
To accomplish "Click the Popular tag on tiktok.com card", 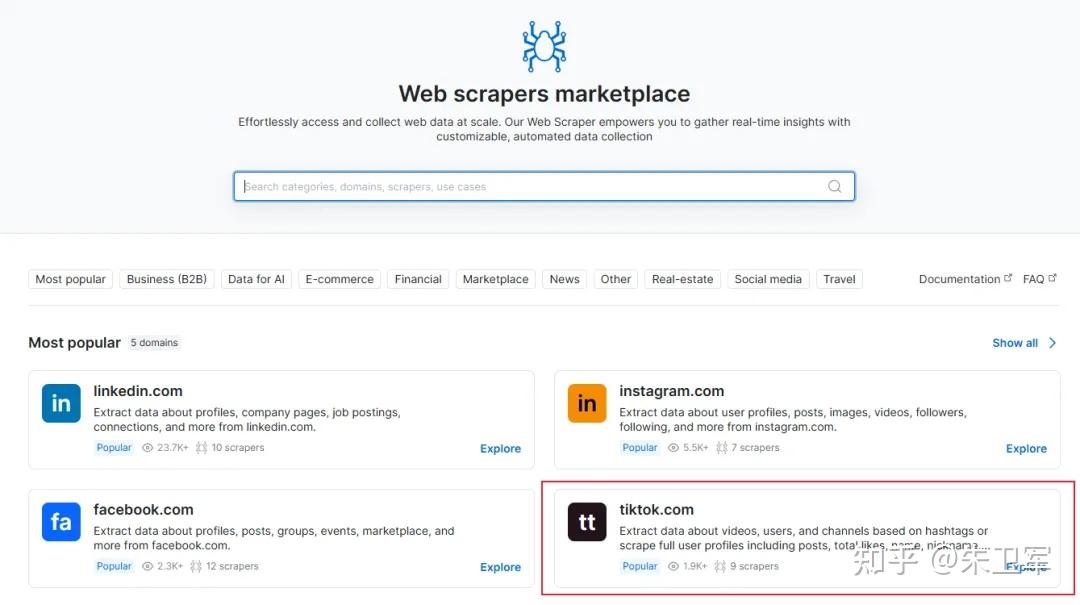I will click(x=640, y=566).
